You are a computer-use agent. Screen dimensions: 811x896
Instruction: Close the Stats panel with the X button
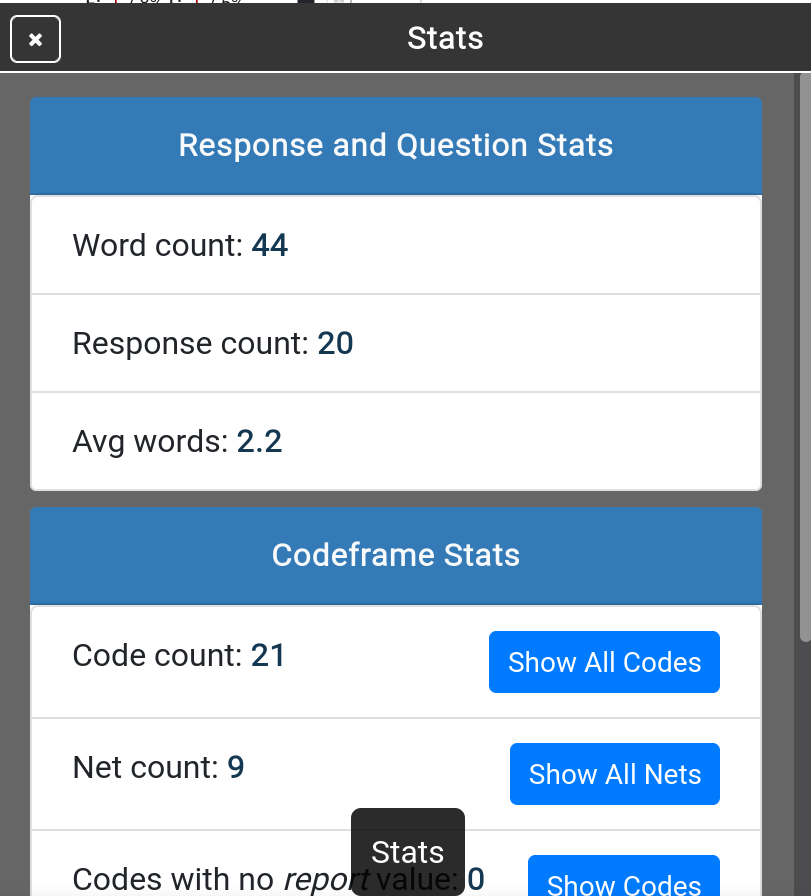coord(35,40)
